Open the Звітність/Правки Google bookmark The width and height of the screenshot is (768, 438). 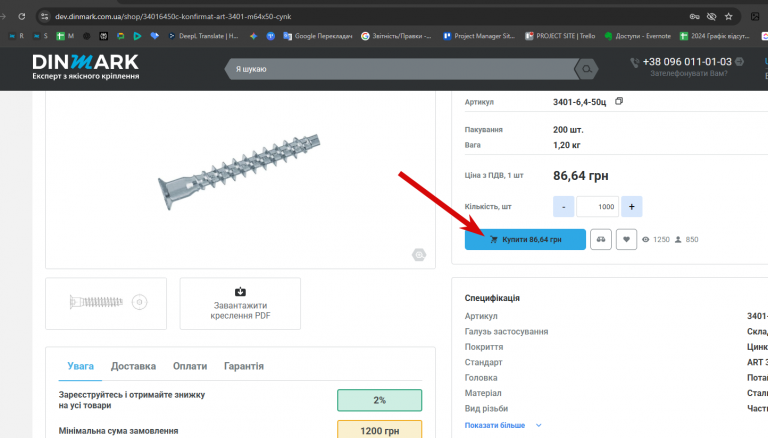tap(396, 36)
